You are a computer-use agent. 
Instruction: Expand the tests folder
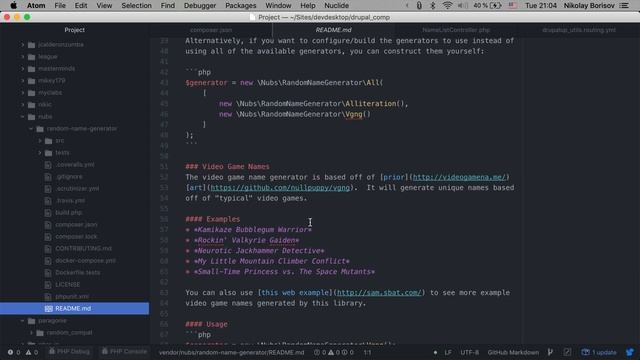click(x=40, y=153)
